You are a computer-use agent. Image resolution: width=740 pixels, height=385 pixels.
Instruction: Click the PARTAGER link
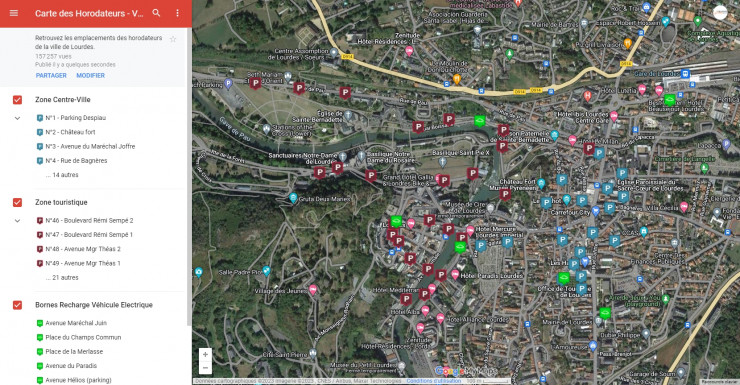click(51, 75)
